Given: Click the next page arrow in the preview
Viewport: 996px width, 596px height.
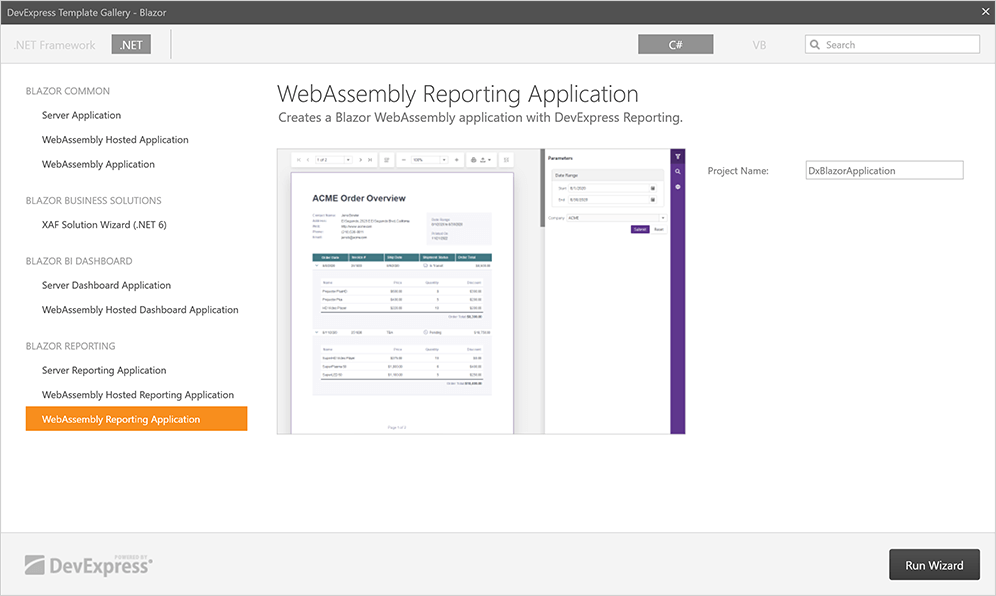Looking at the screenshot, I should coord(361,159).
